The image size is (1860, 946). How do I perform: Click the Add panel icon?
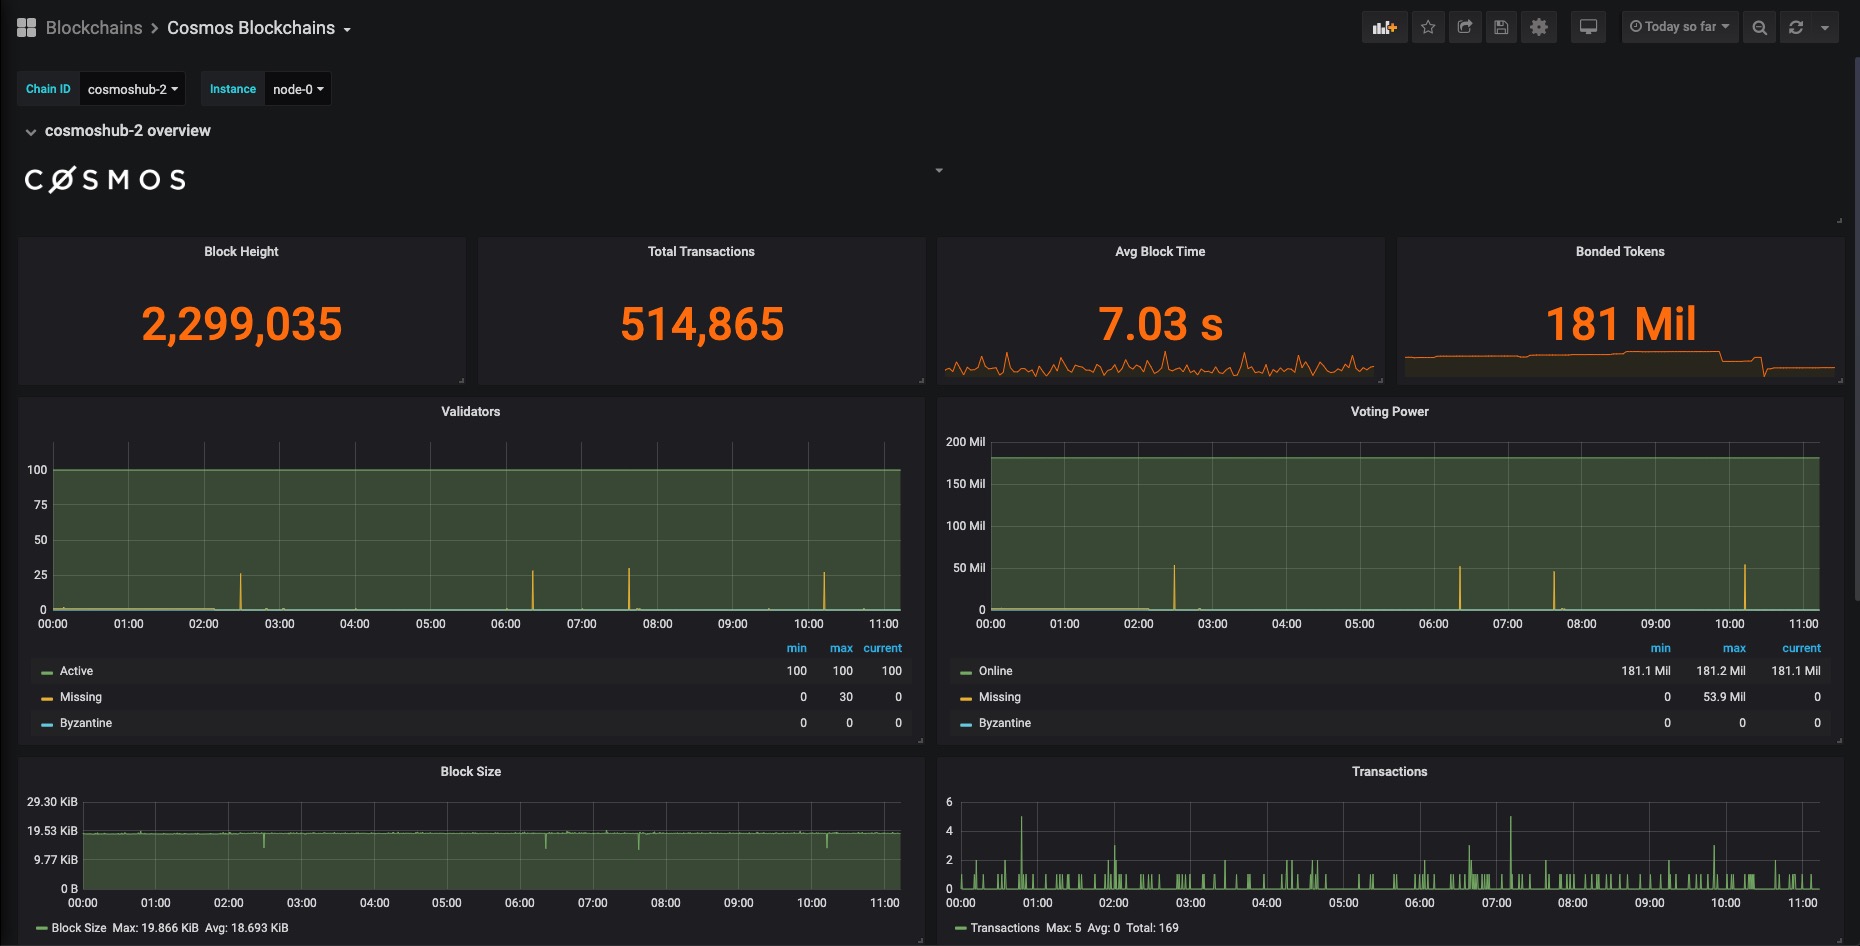(1385, 27)
